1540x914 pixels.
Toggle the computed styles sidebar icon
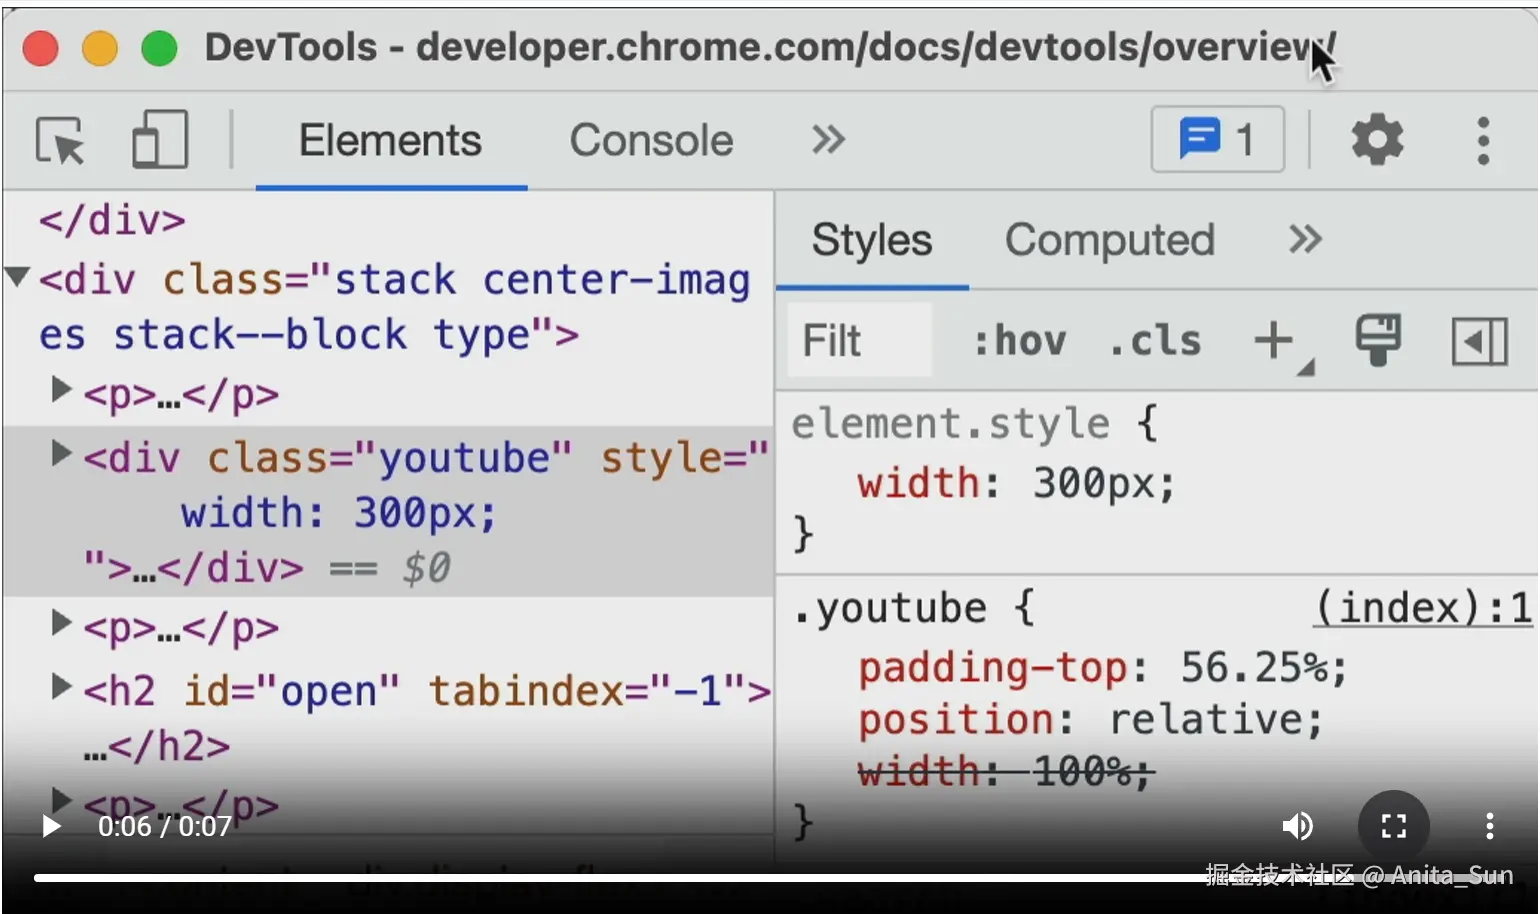coord(1479,341)
